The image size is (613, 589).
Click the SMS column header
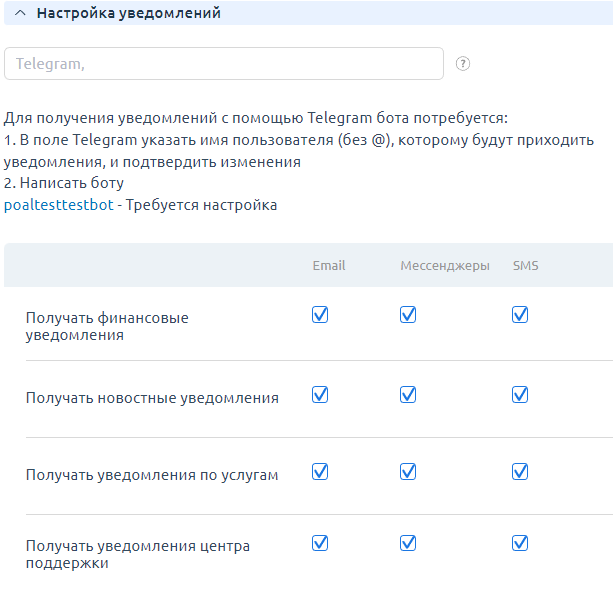(526, 266)
